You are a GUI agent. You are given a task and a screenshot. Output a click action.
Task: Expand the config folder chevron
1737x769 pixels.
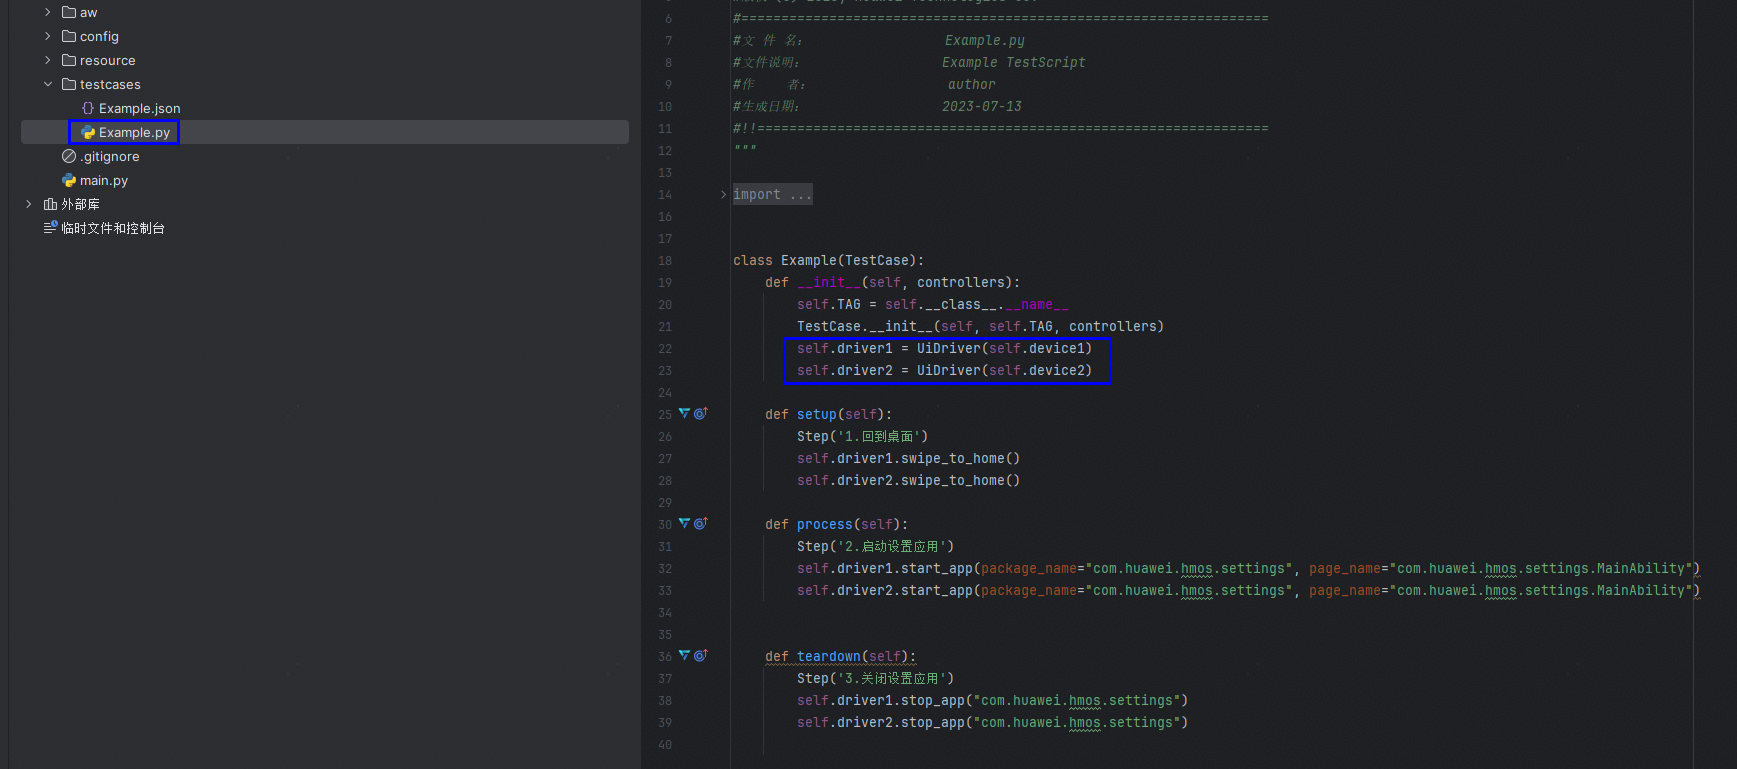(x=47, y=36)
